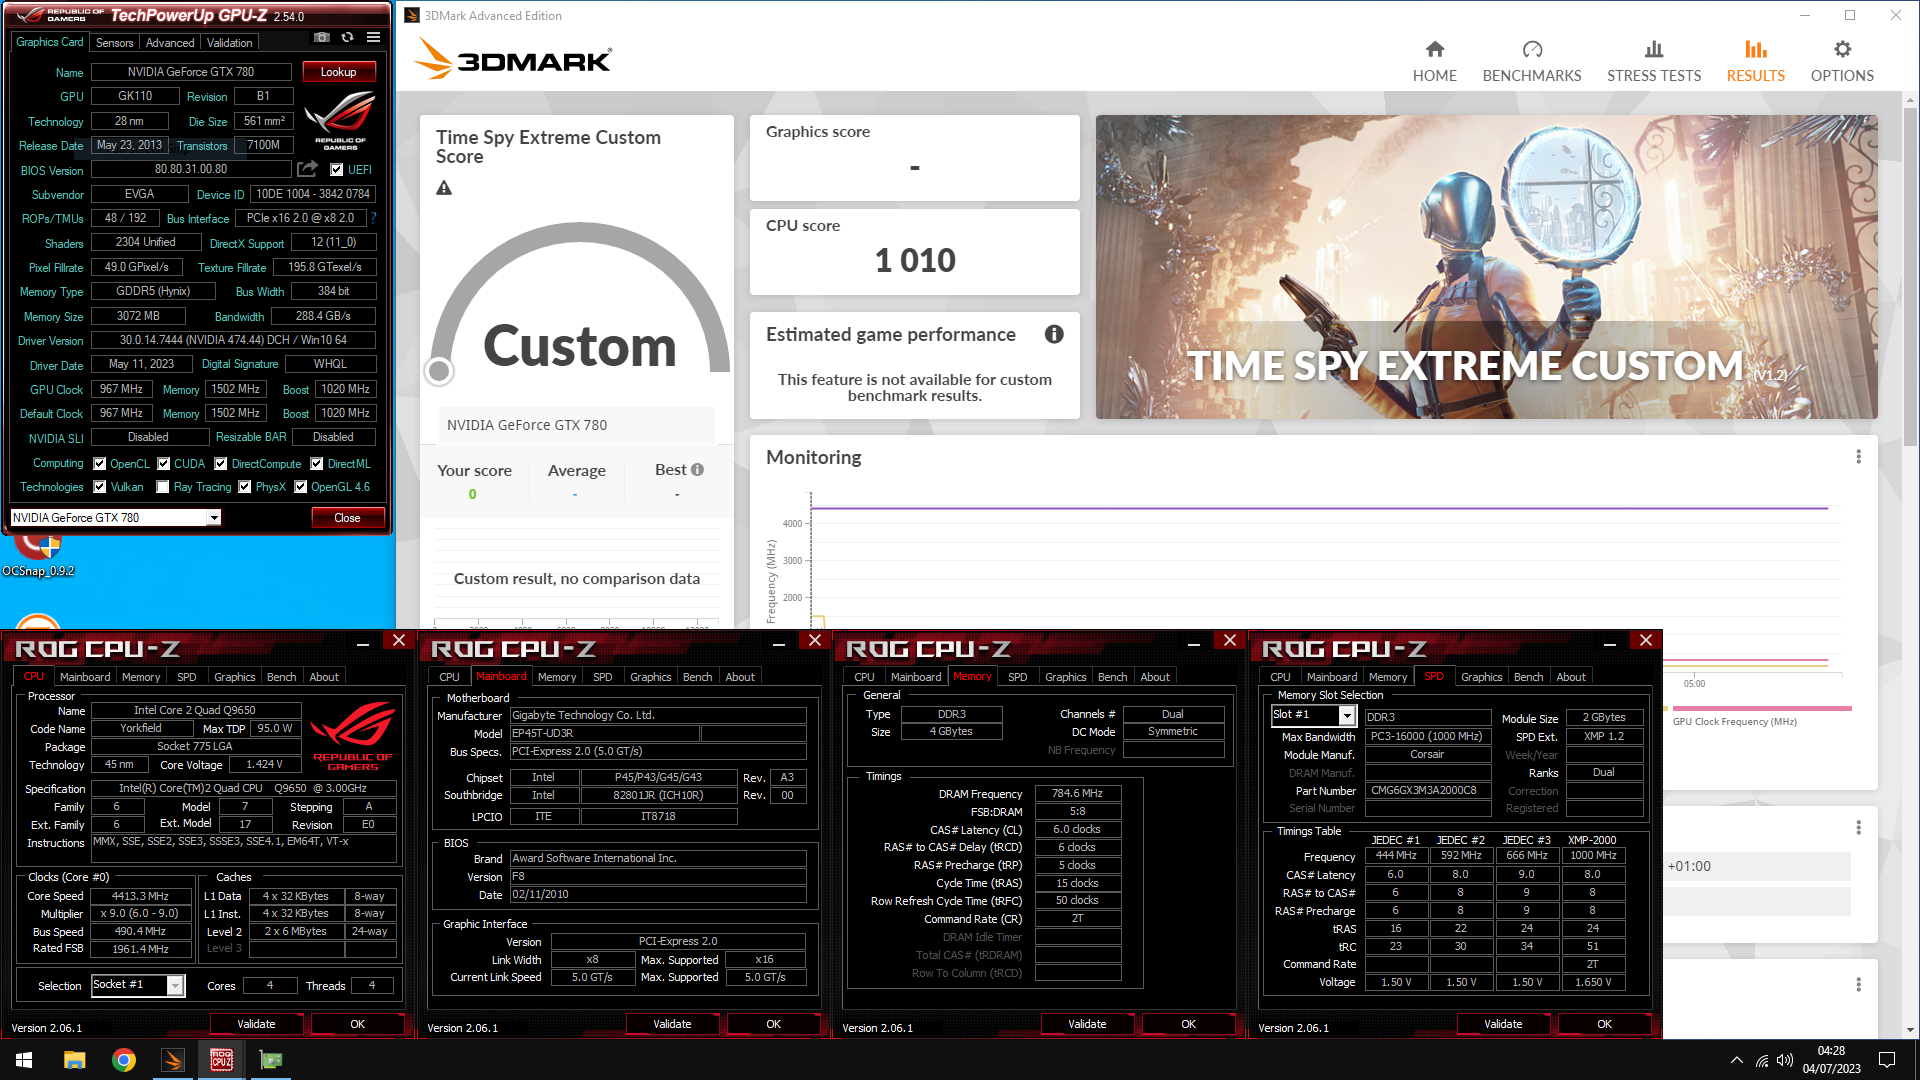Viewport: 1920px width, 1080px height.
Task: Open second three-dot menu below Monitoring
Action: click(x=1859, y=828)
